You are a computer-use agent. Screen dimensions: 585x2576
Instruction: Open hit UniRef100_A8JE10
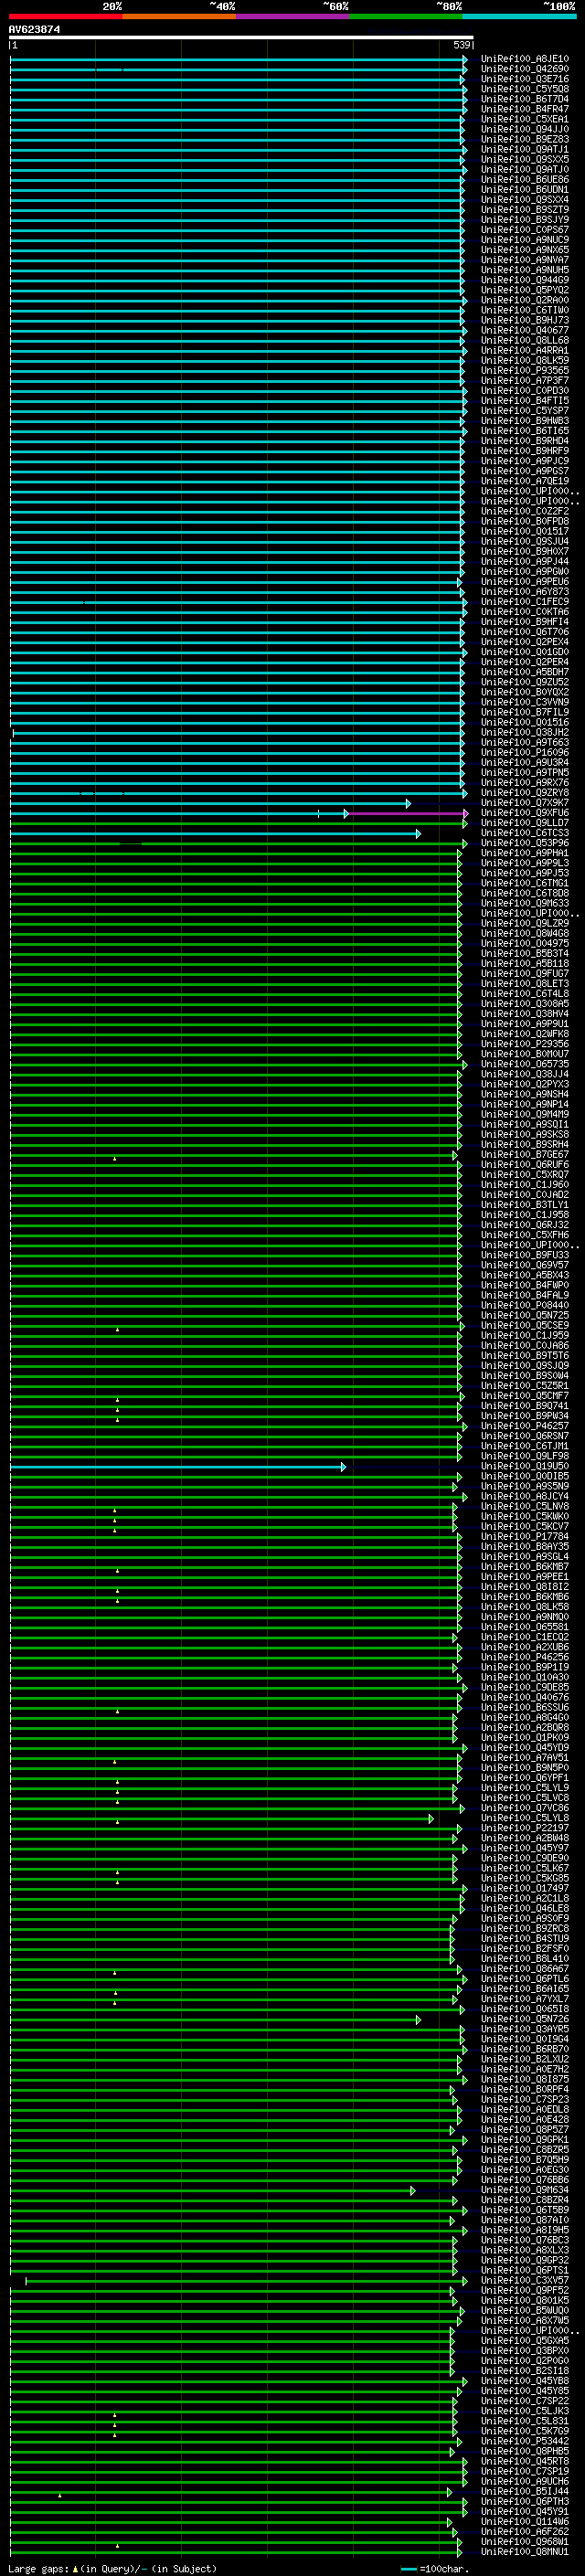[x=525, y=59]
